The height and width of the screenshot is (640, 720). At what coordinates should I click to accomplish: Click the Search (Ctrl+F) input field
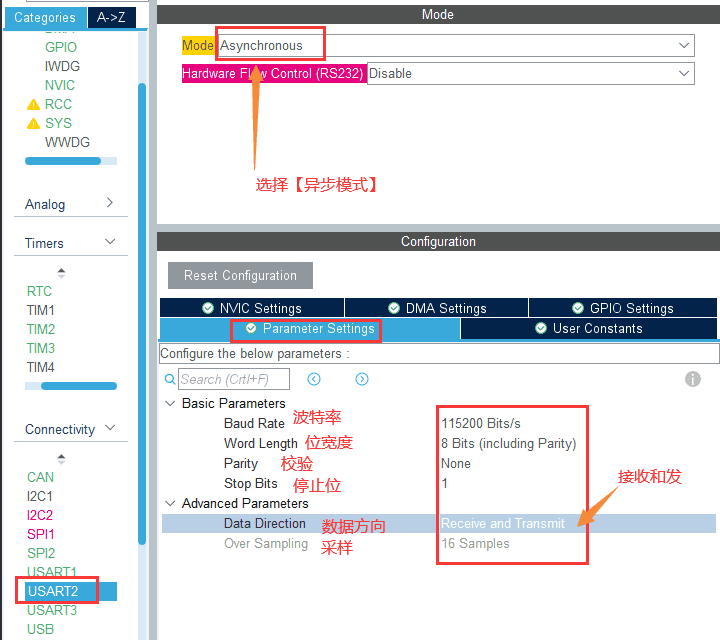[233, 379]
